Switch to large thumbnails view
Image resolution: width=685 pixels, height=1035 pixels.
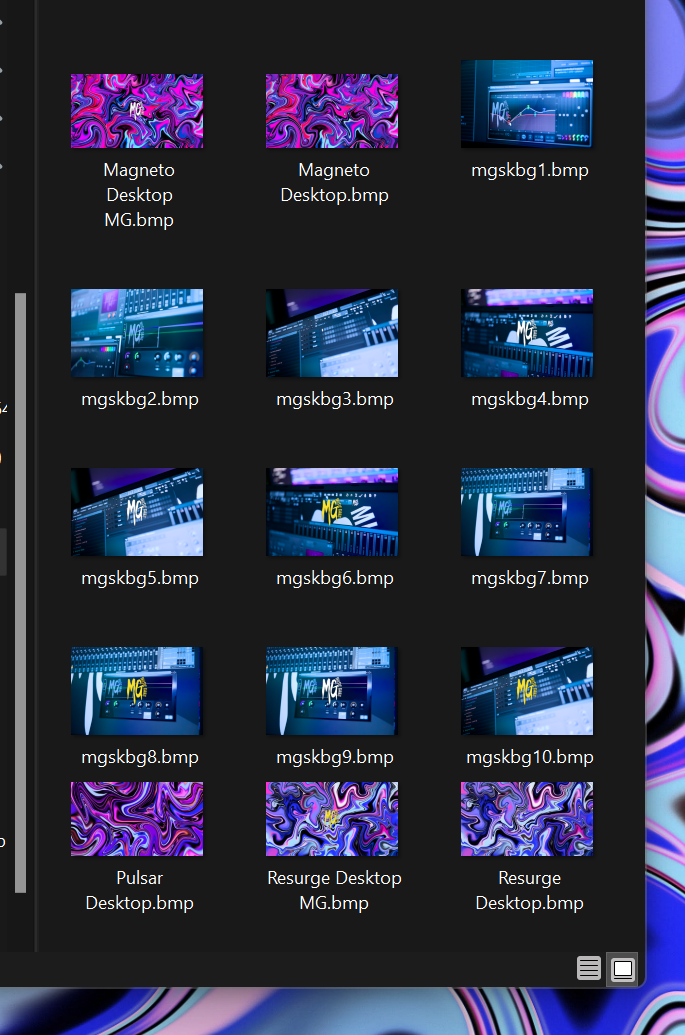(x=622, y=968)
